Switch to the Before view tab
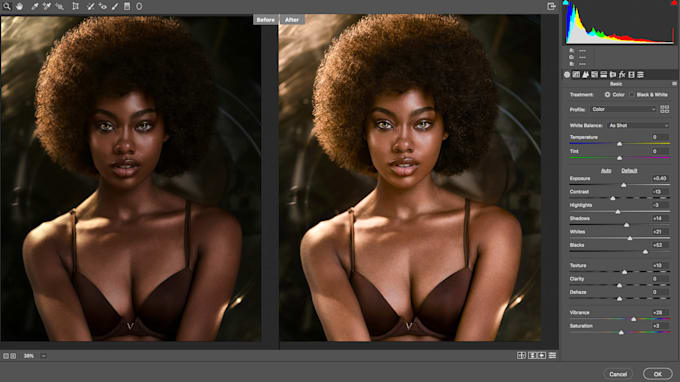 pyautogui.click(x=266, y=20)
